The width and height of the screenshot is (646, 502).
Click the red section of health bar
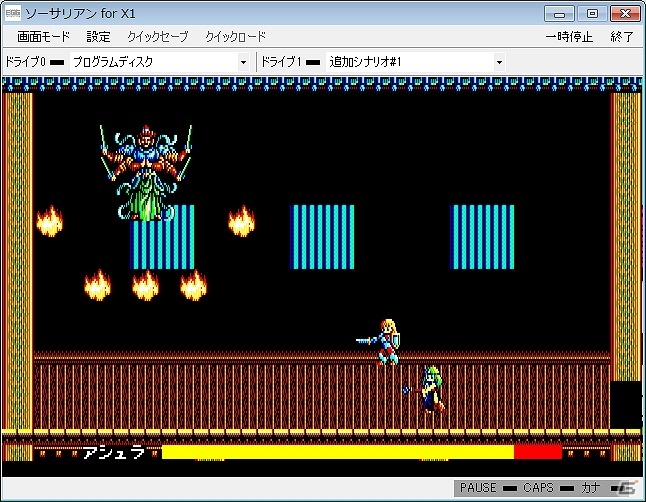pyautogui.click(x=538, y=452)
